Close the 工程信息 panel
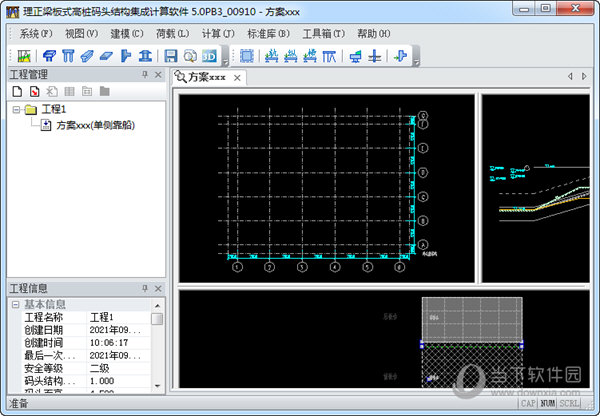 pos(158,288)
